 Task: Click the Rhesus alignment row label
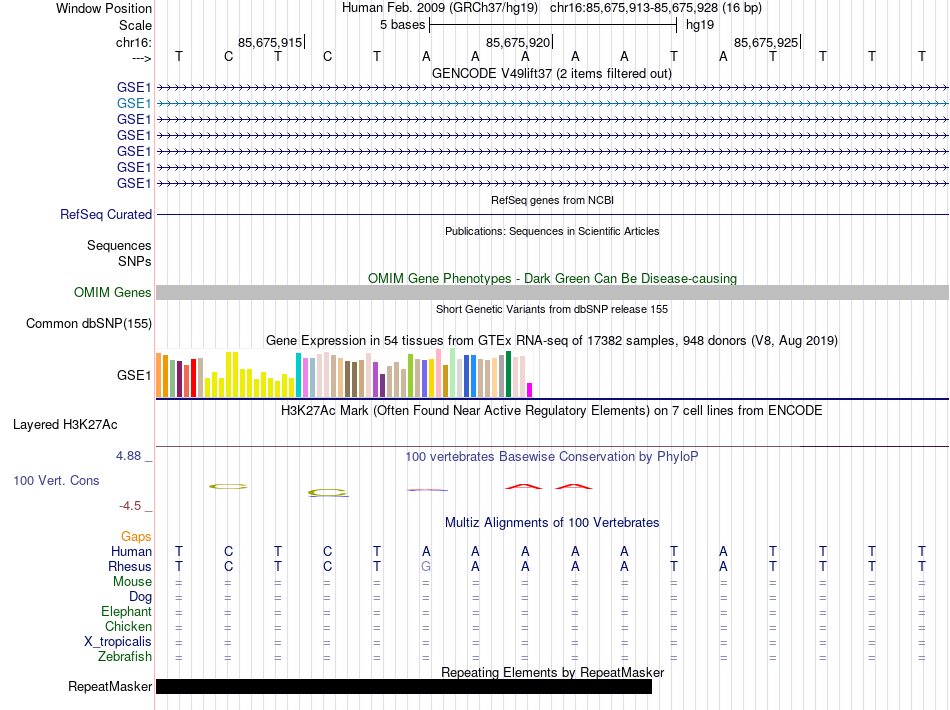[x=130, y=566]
